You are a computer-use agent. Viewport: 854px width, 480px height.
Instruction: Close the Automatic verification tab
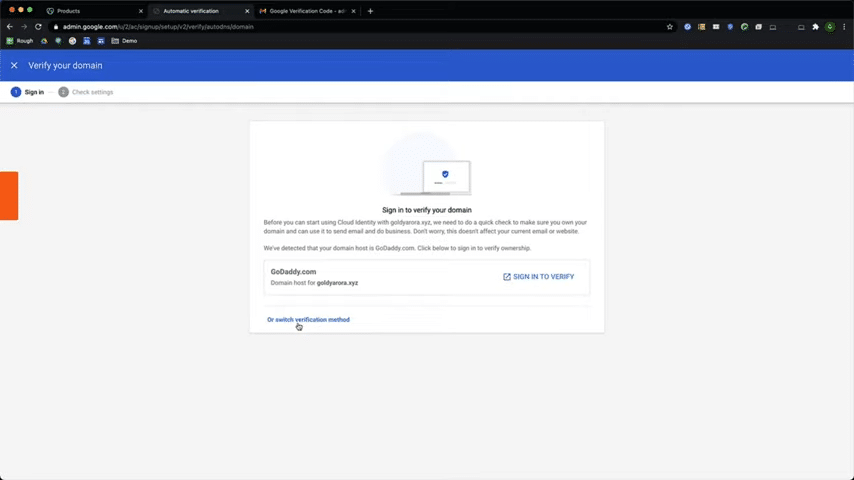[247, 11]
